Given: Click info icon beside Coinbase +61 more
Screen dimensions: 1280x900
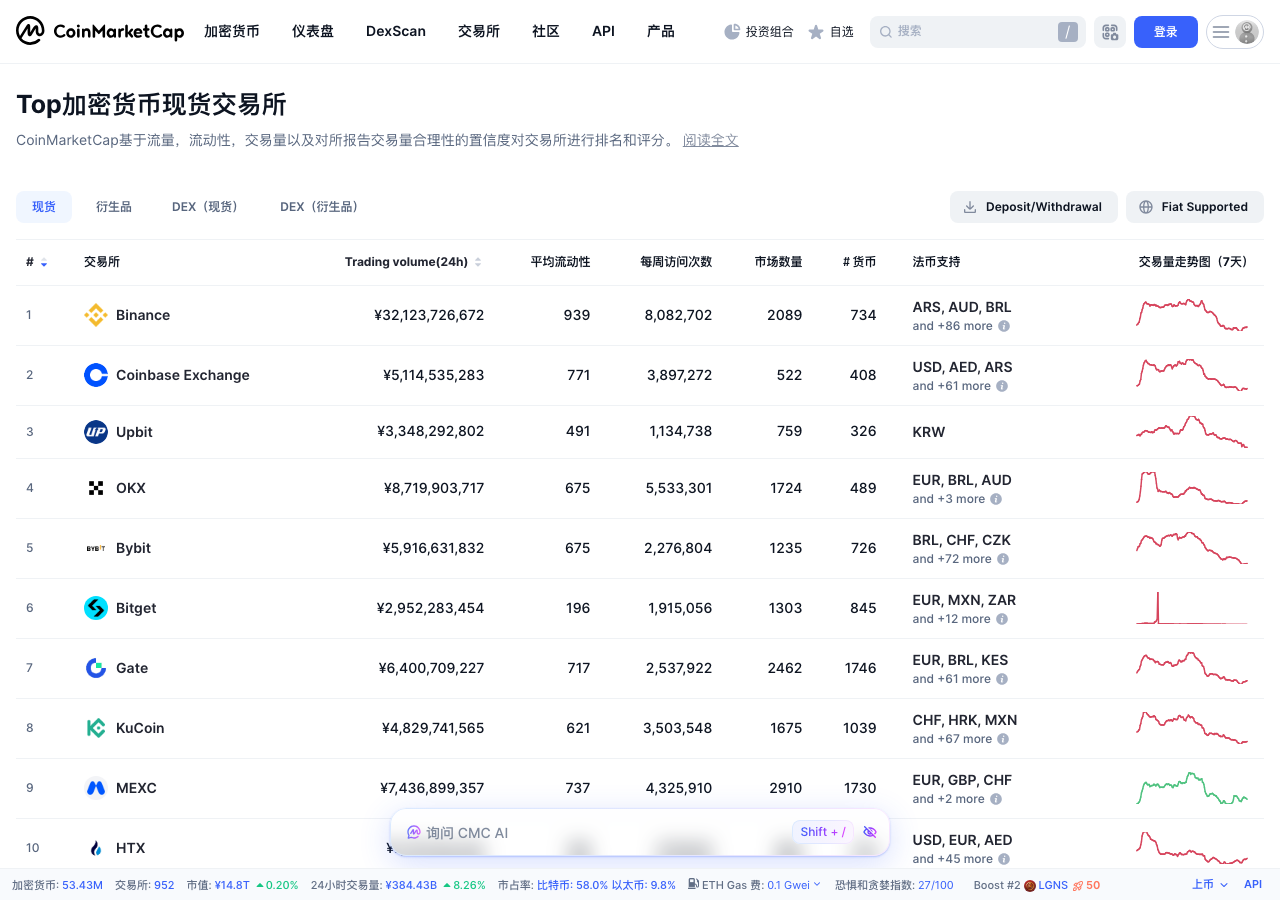Looking at the screenshot, I should [x=1002, y=386].
